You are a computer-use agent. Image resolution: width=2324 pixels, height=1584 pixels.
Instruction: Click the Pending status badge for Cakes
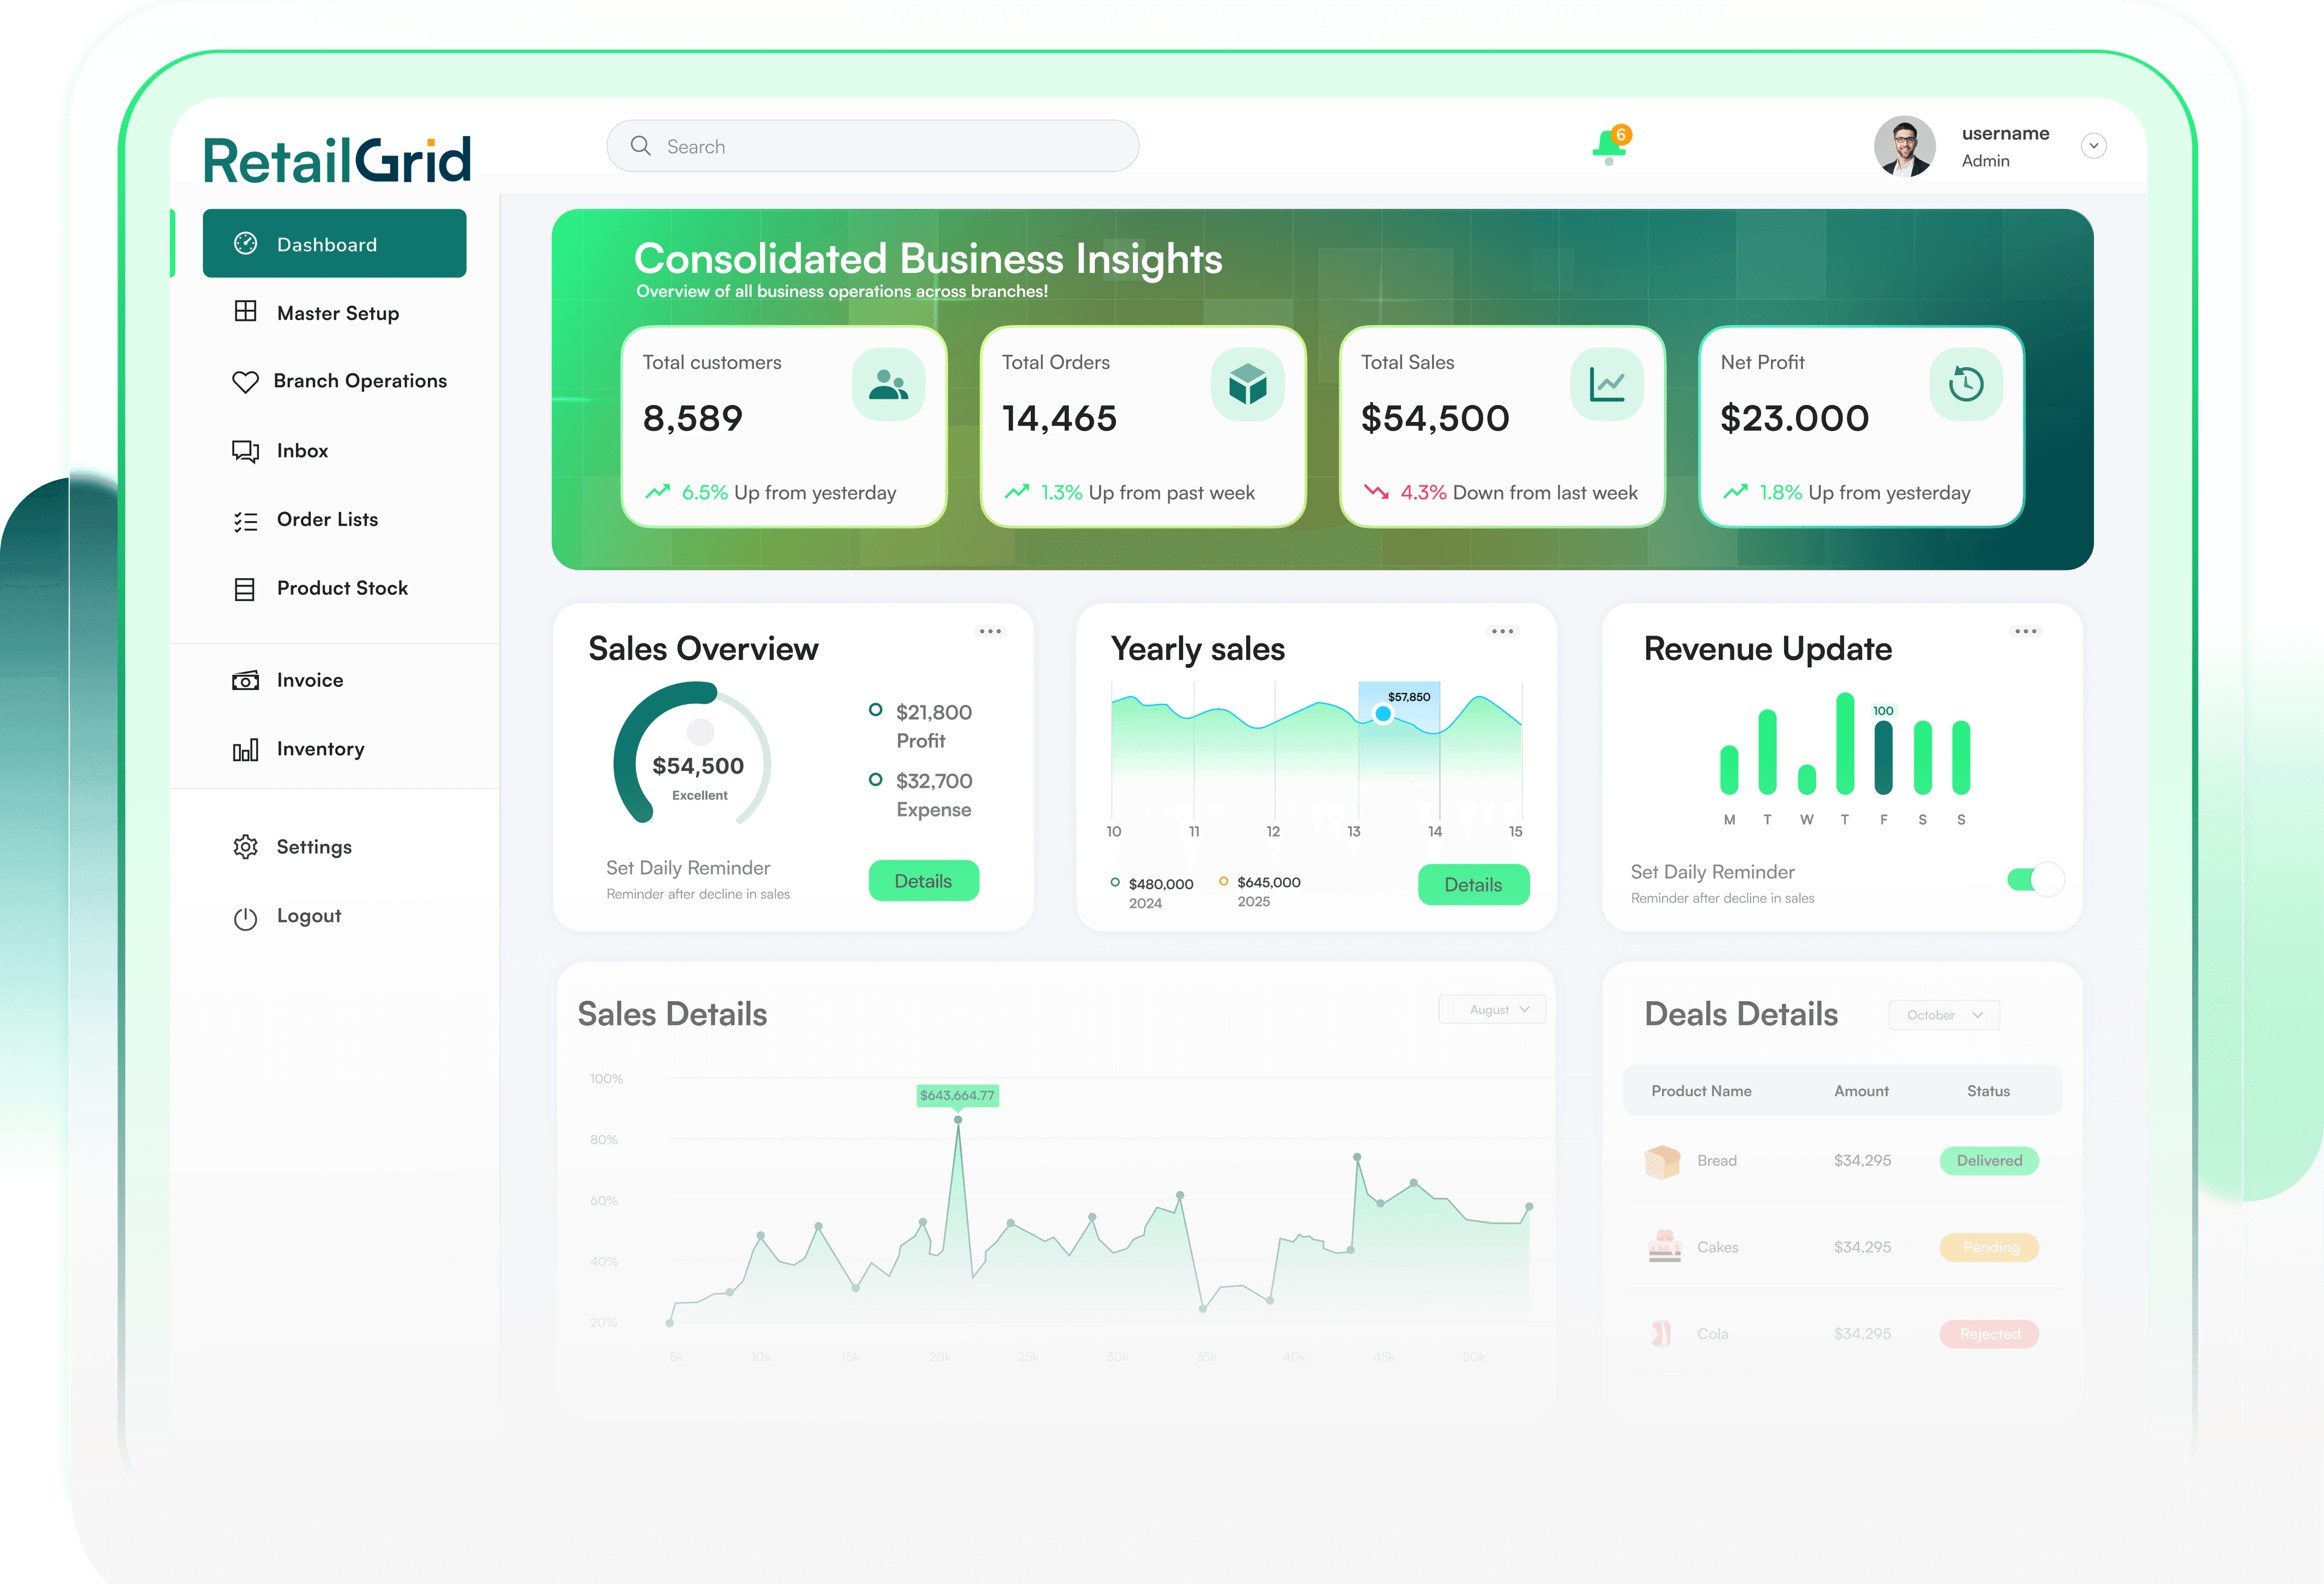coord(1989,1247)
